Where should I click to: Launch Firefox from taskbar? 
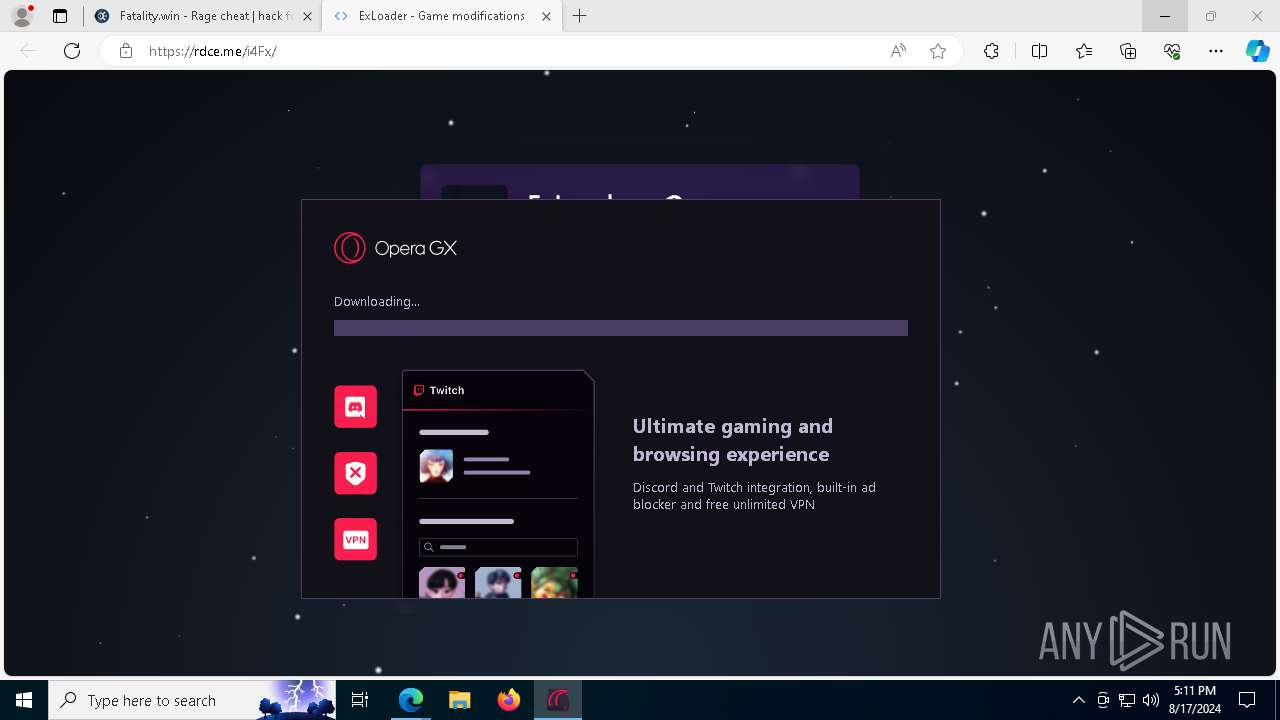509,700
